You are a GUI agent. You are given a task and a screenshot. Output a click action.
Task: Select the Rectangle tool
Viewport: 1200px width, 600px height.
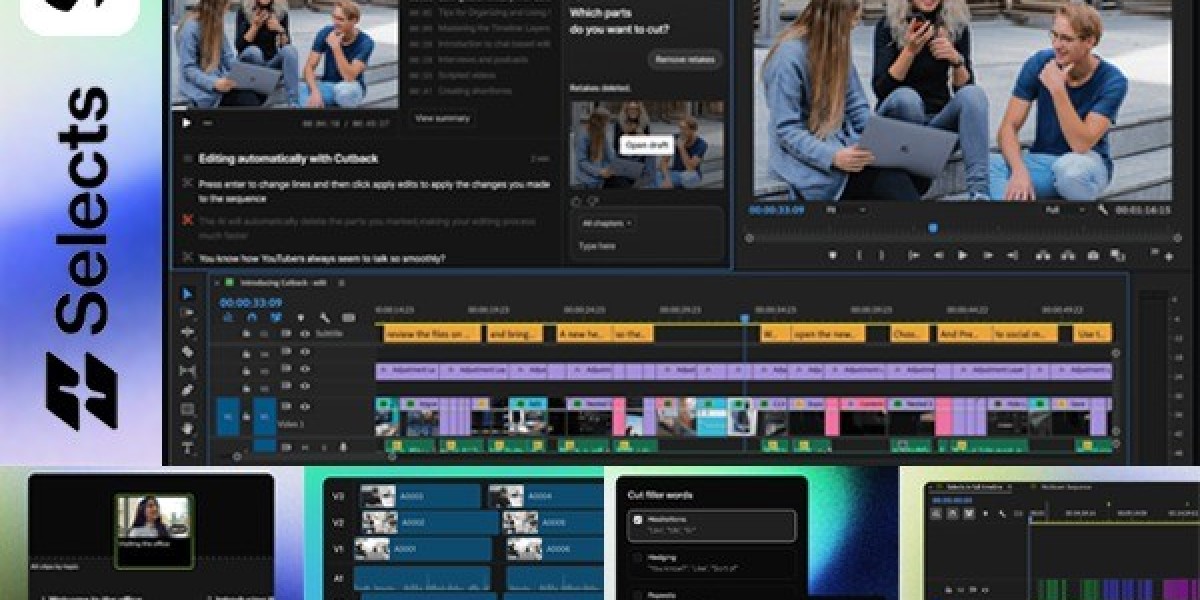coord(188,409)
